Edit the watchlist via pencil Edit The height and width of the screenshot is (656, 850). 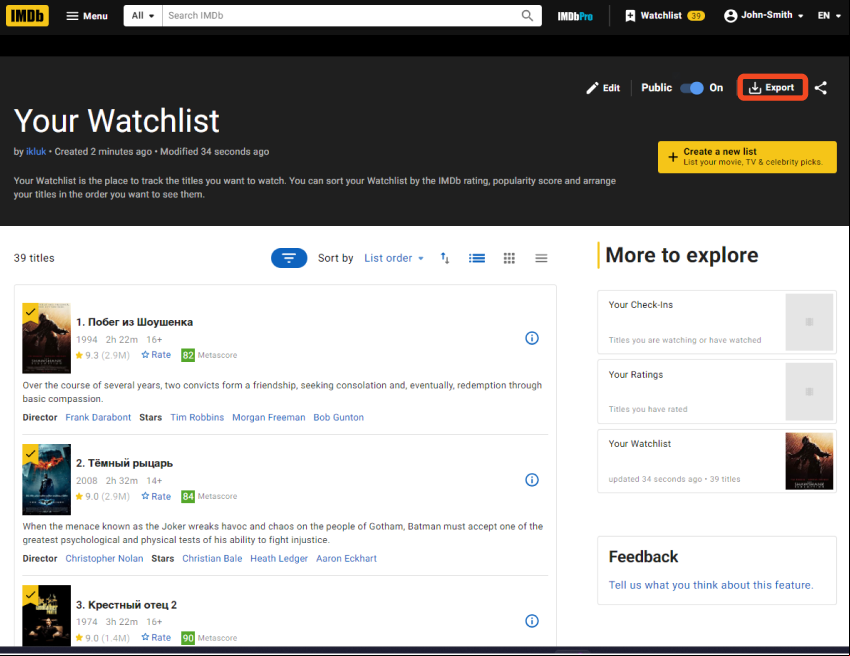tap(603, 88)
